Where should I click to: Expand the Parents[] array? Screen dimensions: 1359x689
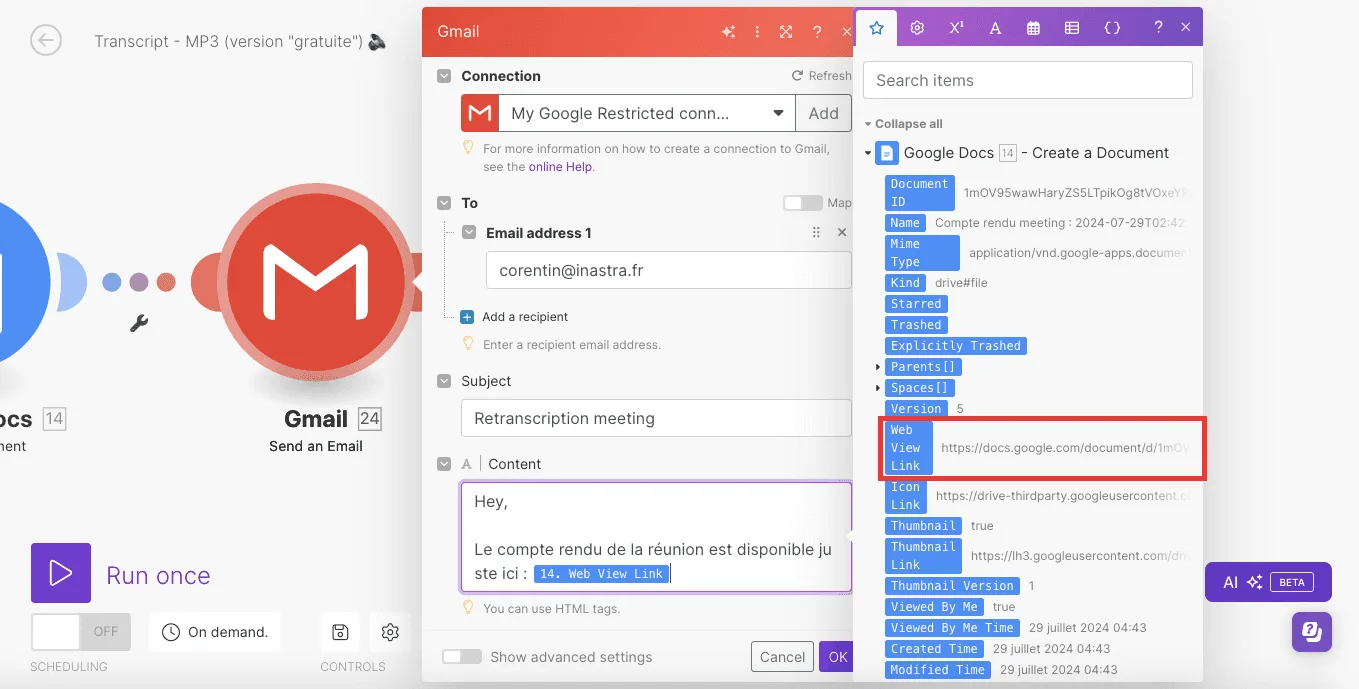[x=879, y=367]
